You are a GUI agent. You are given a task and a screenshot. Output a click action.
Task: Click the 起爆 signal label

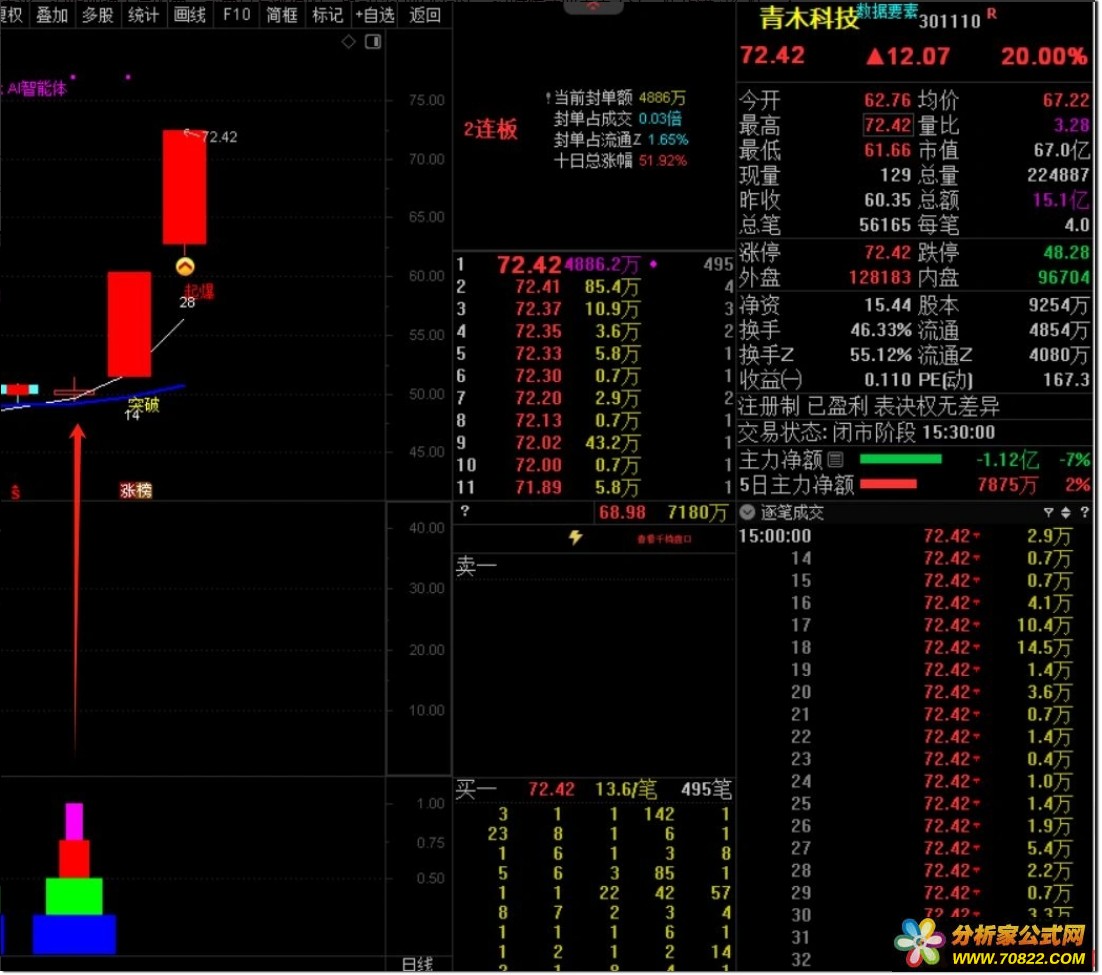pos(199,291)
